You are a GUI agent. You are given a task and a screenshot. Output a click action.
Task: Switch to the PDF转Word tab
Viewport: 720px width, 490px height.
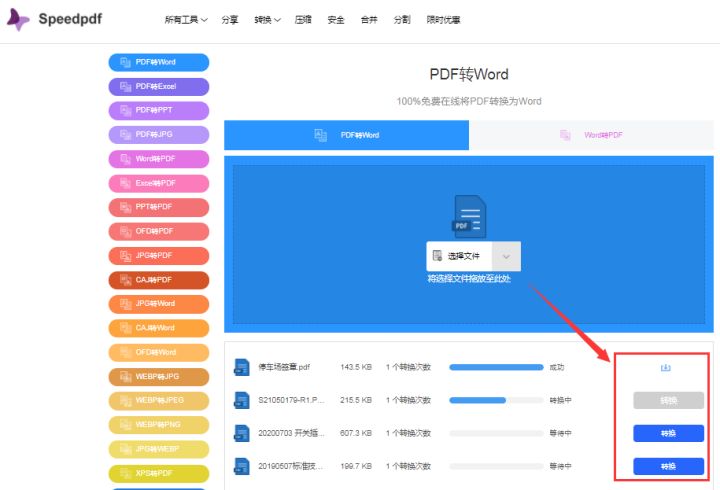pos(346,135)
